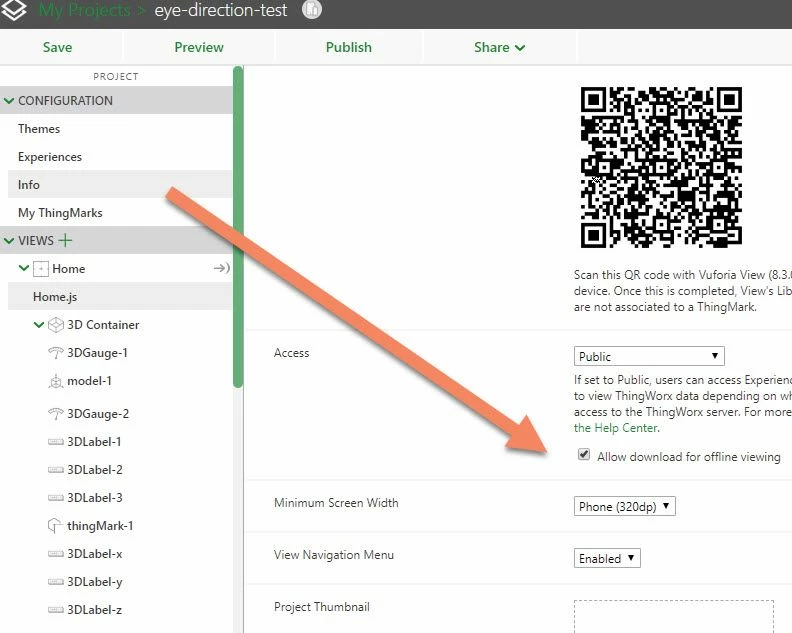This screenshot has width=792, height=633.
Task: Click the eye-direction-test project title
Action: pyautogui.click(x=221, y=10)
